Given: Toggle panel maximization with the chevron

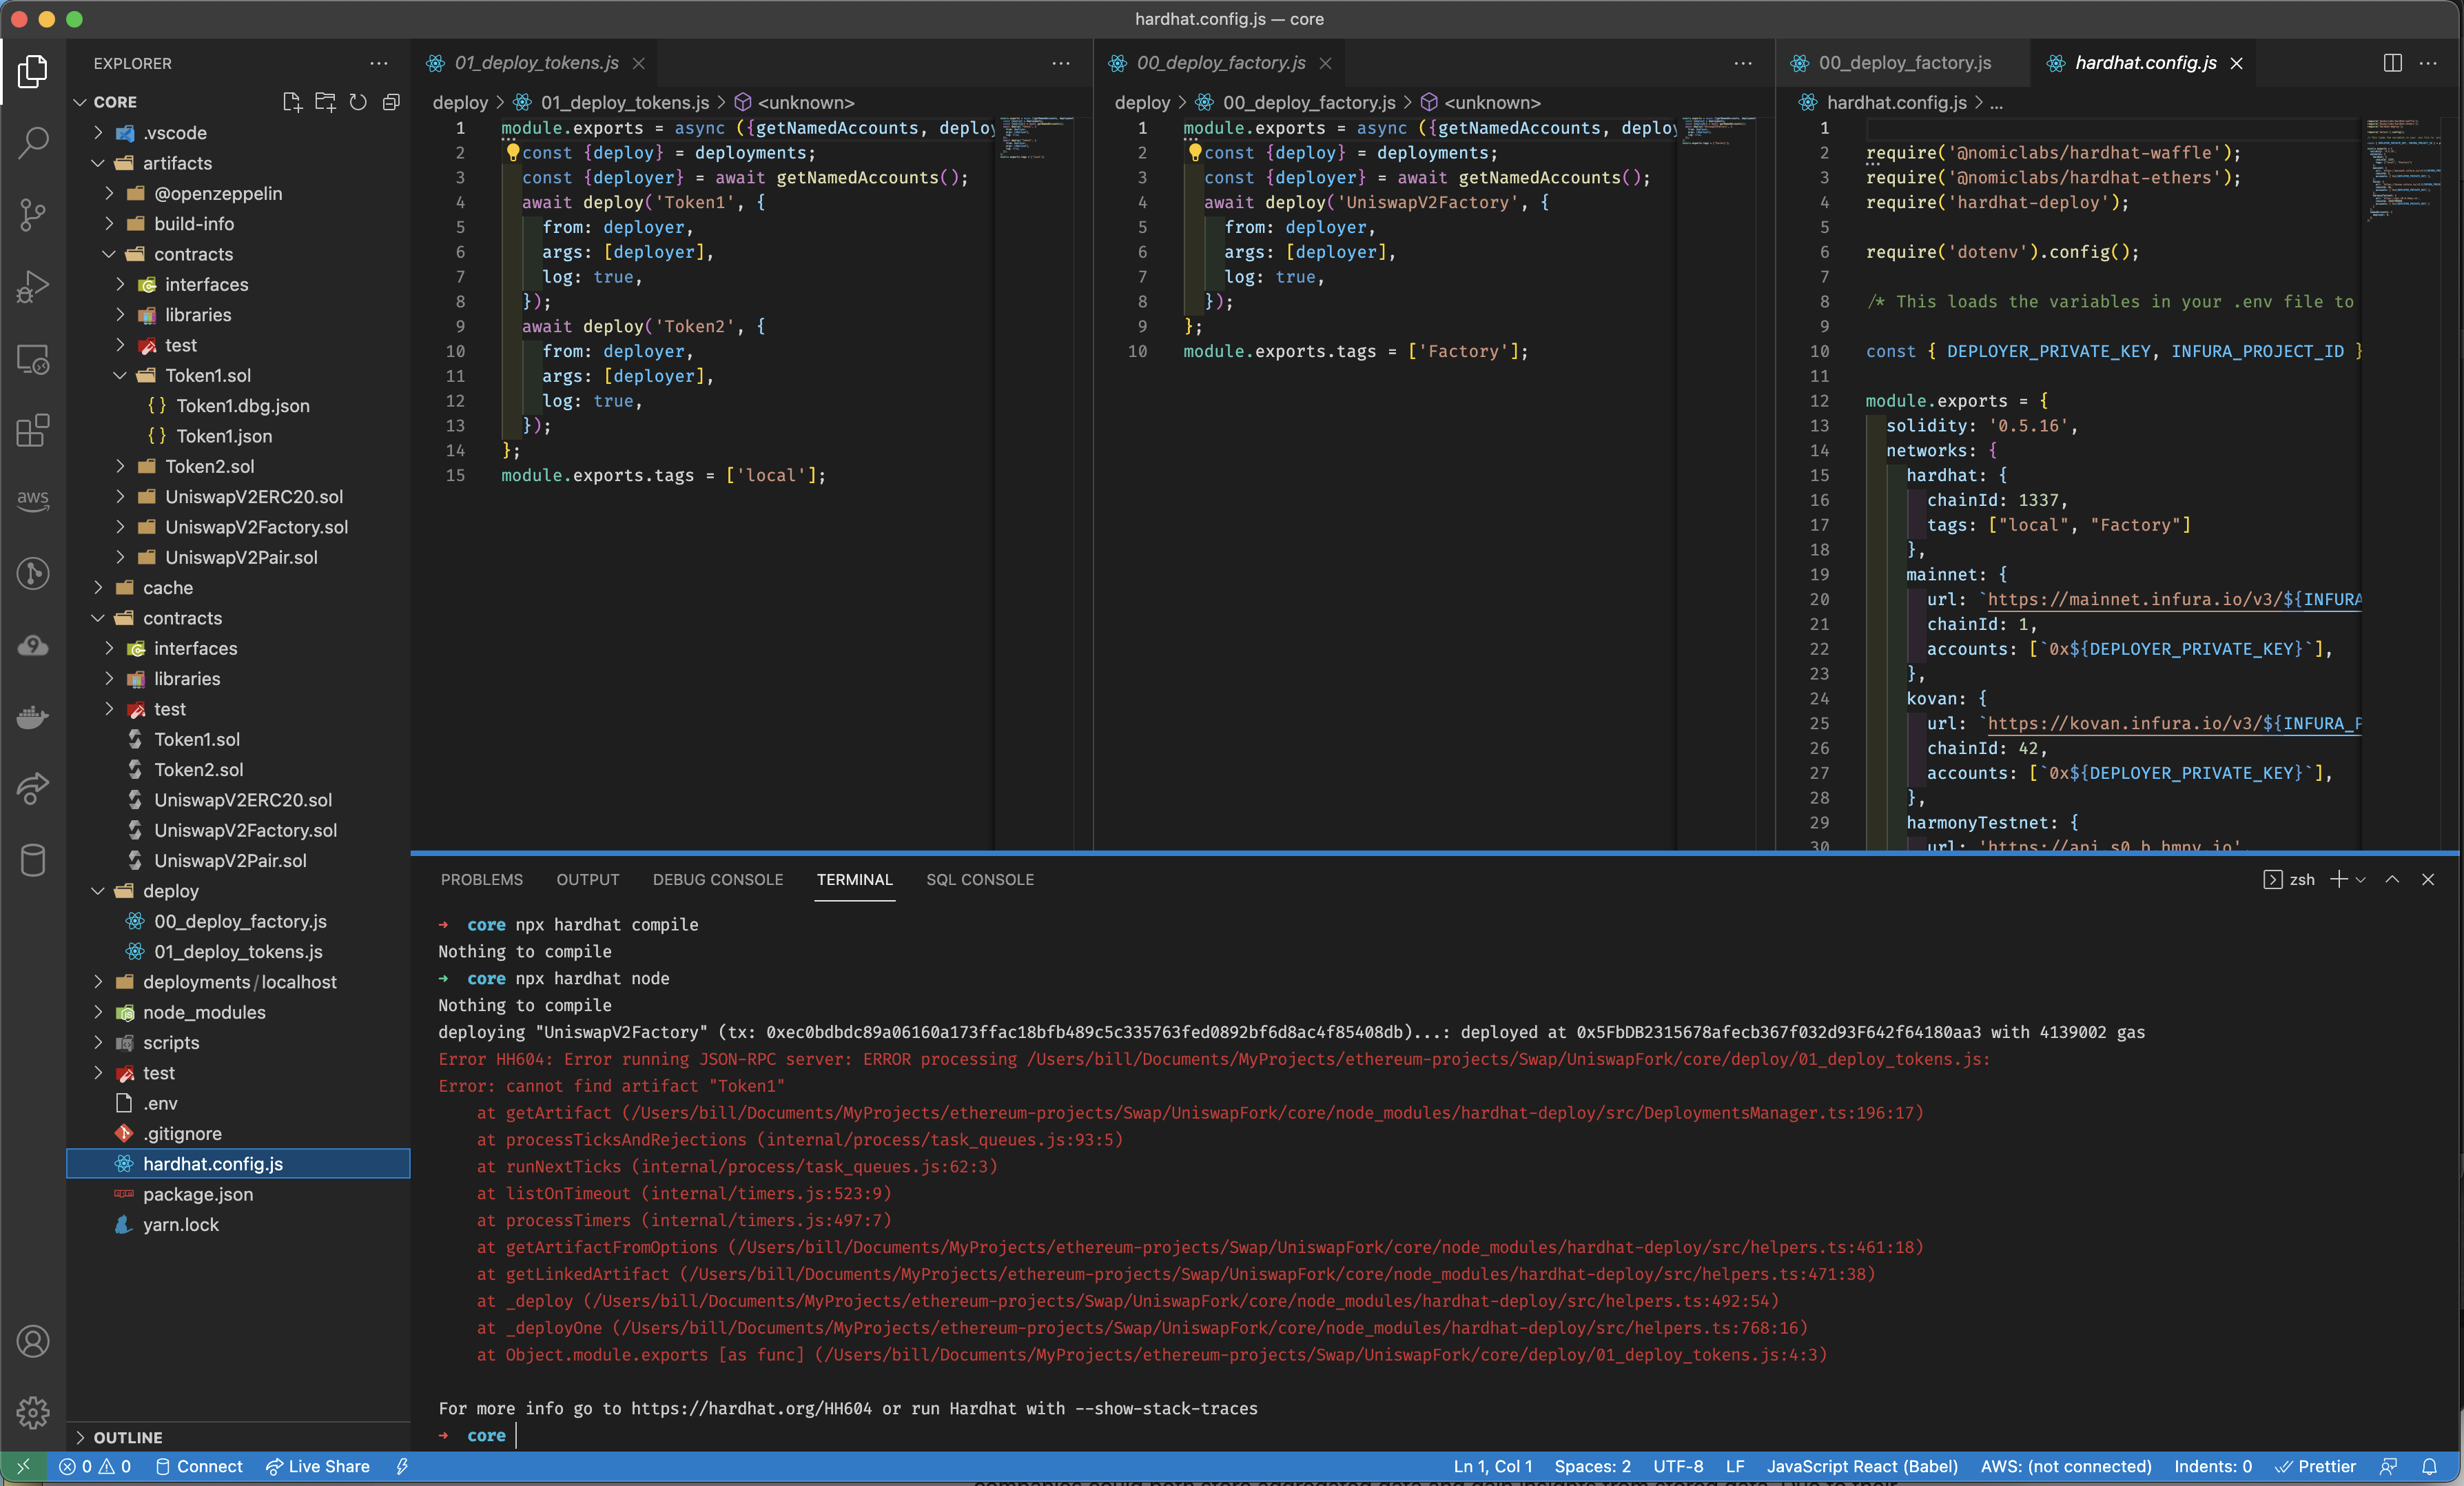Looking at the screenshot, I should click(x=2392, y=880).
